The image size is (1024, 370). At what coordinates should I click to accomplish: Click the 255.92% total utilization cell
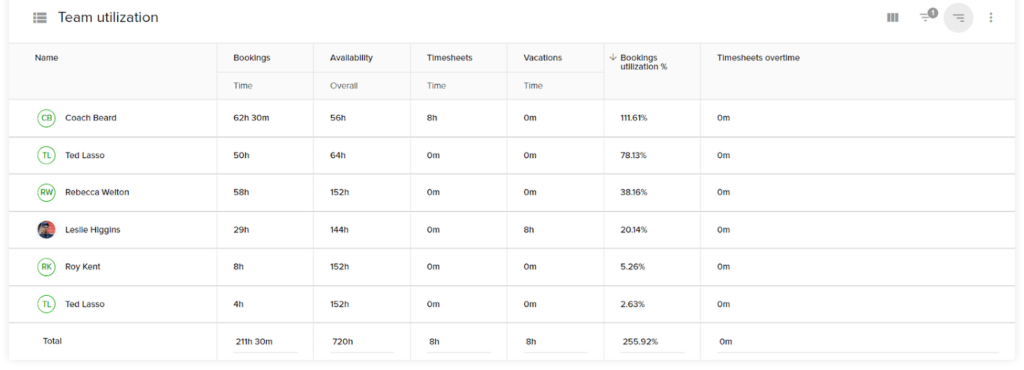point(652,342)
